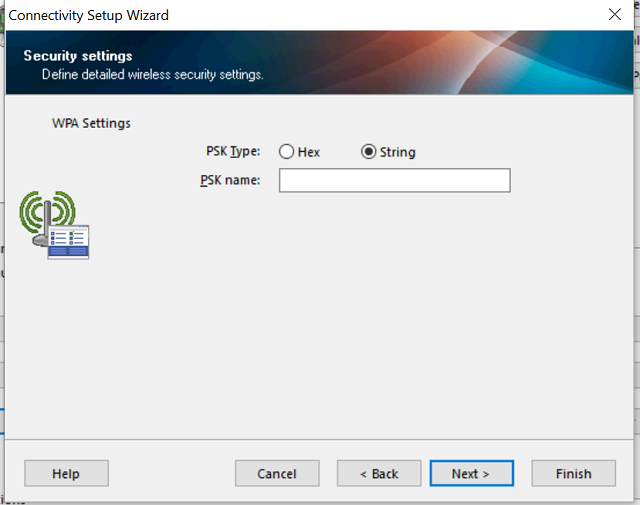The height and width of the screenshot is (505, 640).
Task: Click the "PSK name:" label
Action: (230, 180)
